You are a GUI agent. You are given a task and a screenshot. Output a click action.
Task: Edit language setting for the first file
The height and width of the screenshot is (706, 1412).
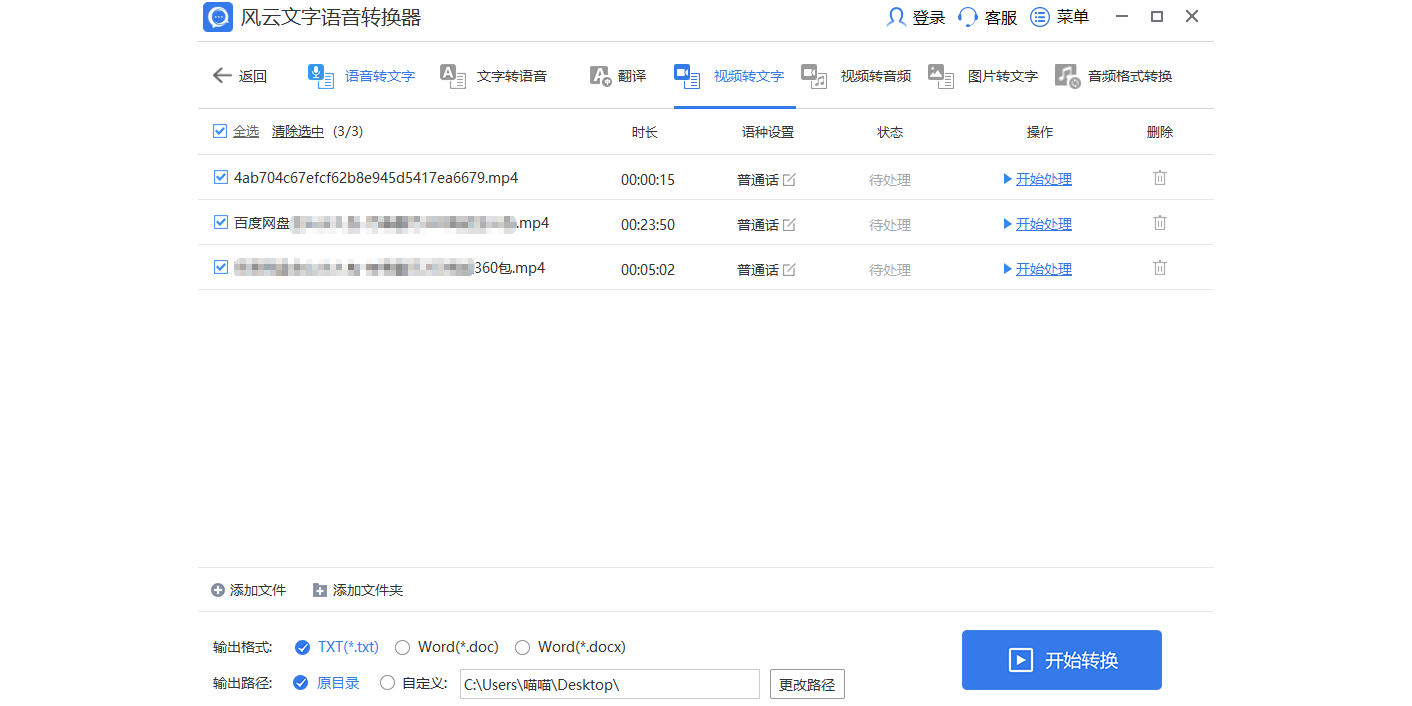click(x=789, y=179)
